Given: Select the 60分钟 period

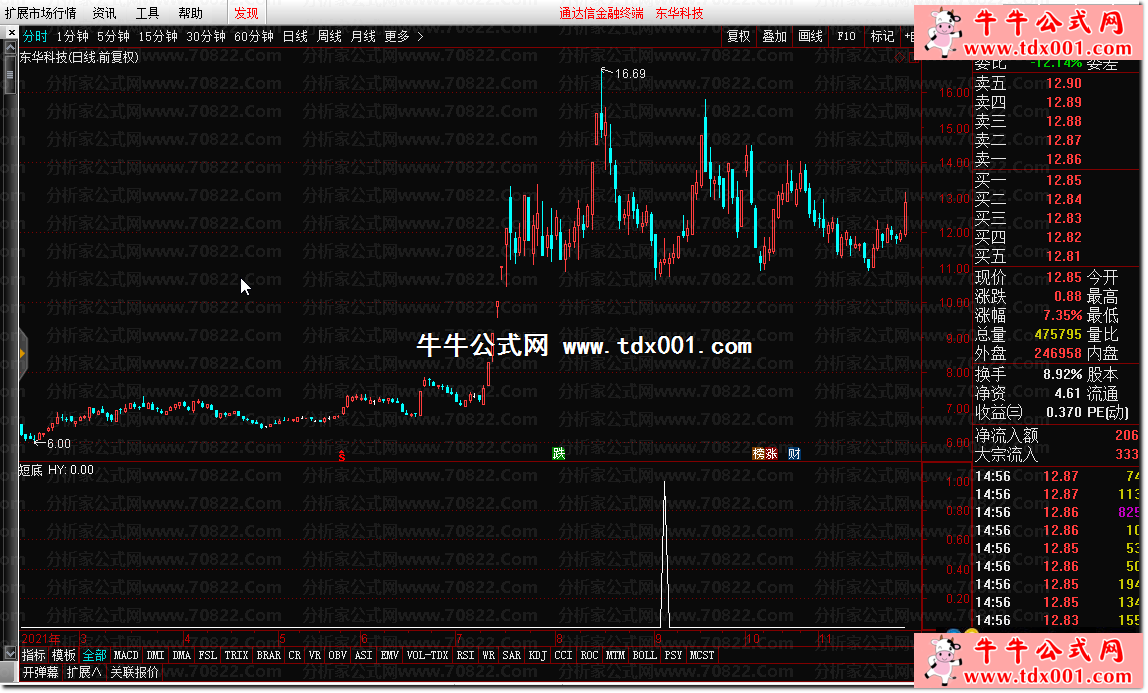Looking at the screenshot, I should [x=253, y=36].
